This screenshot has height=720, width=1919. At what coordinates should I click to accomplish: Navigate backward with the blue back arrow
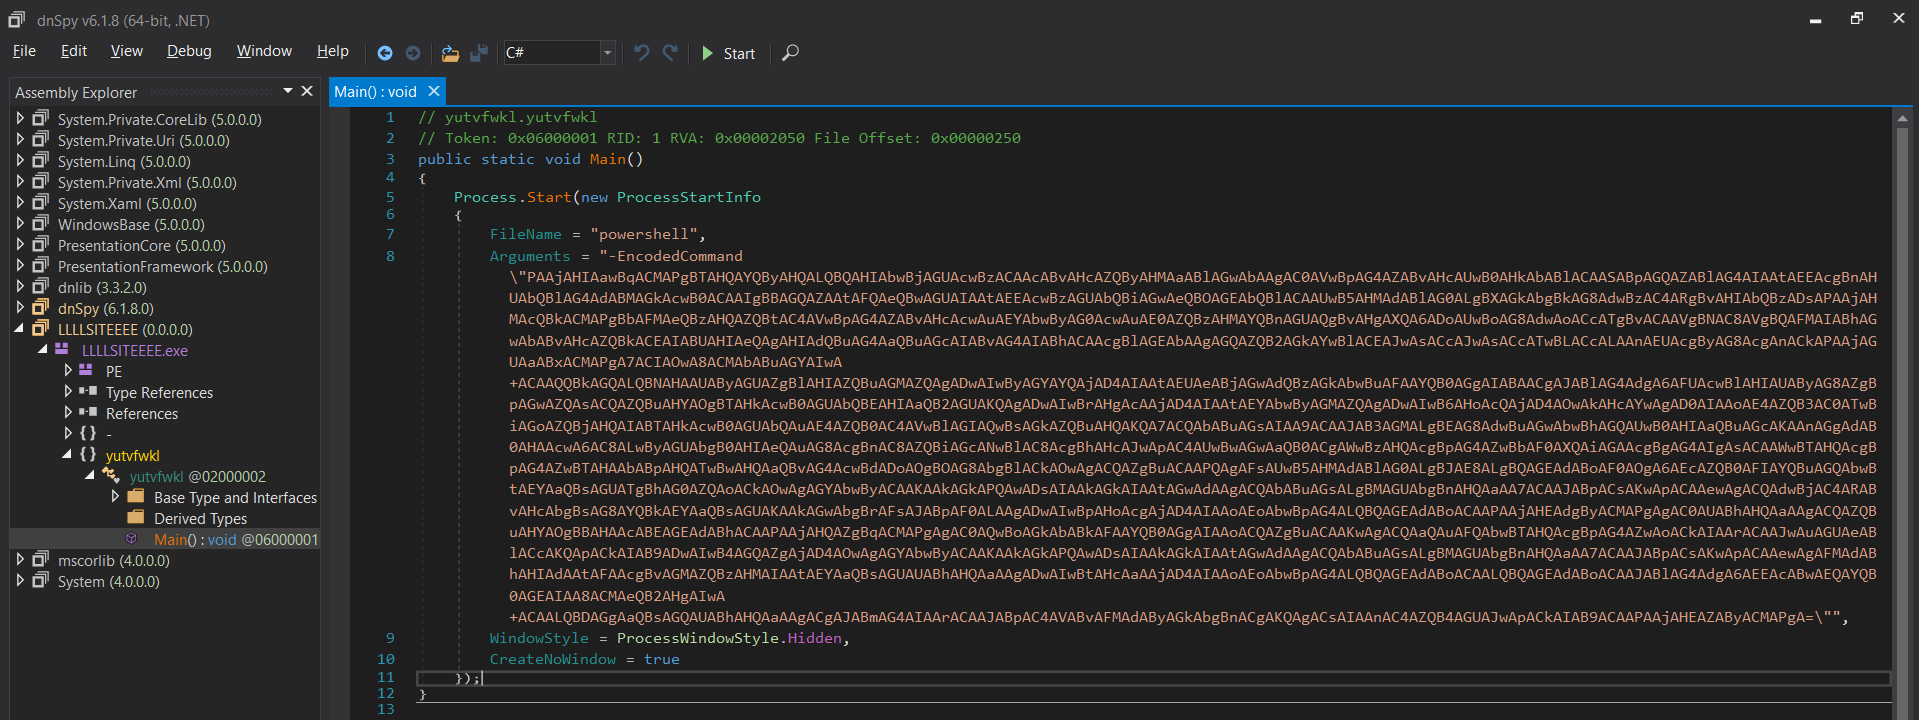tap(385, 53)
